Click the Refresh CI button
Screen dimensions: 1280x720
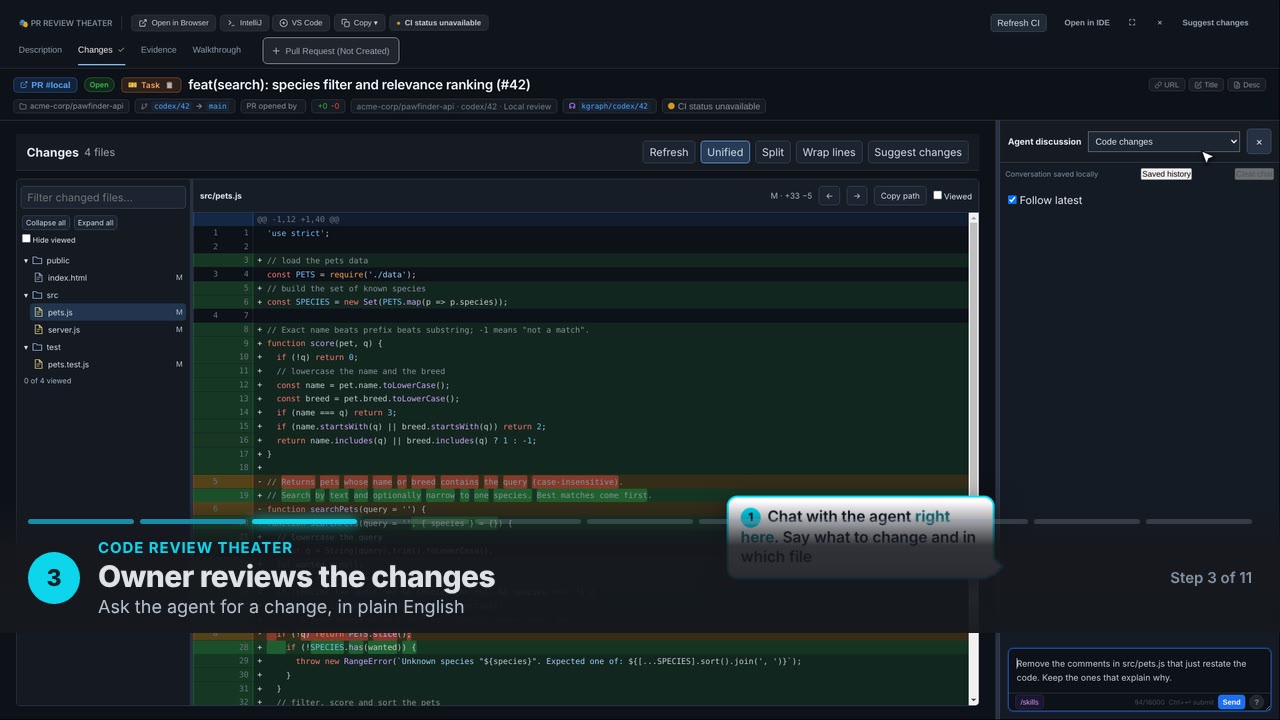(x=1018, y=22)
